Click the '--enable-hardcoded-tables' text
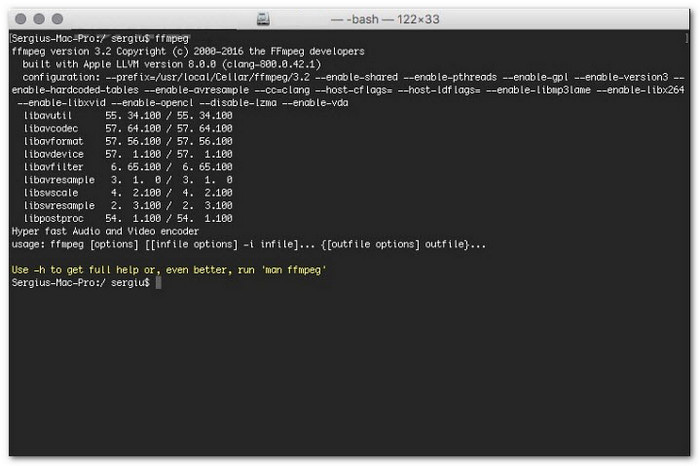This screenshot has height=466, width=700. [75, 90]
